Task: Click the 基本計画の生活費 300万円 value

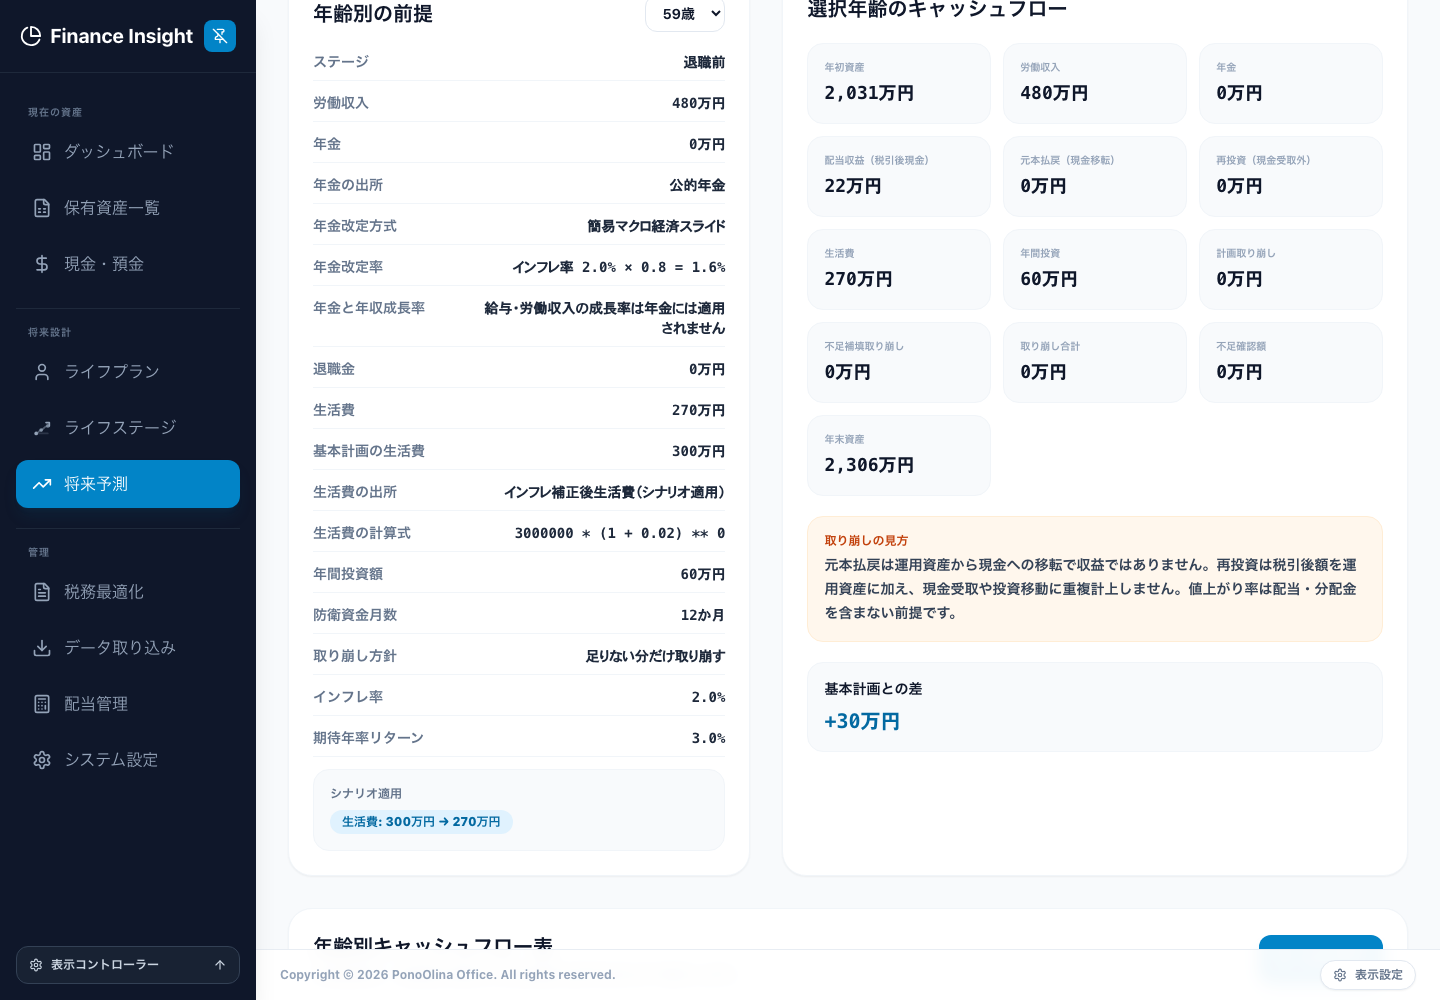Action: (699, 451)
